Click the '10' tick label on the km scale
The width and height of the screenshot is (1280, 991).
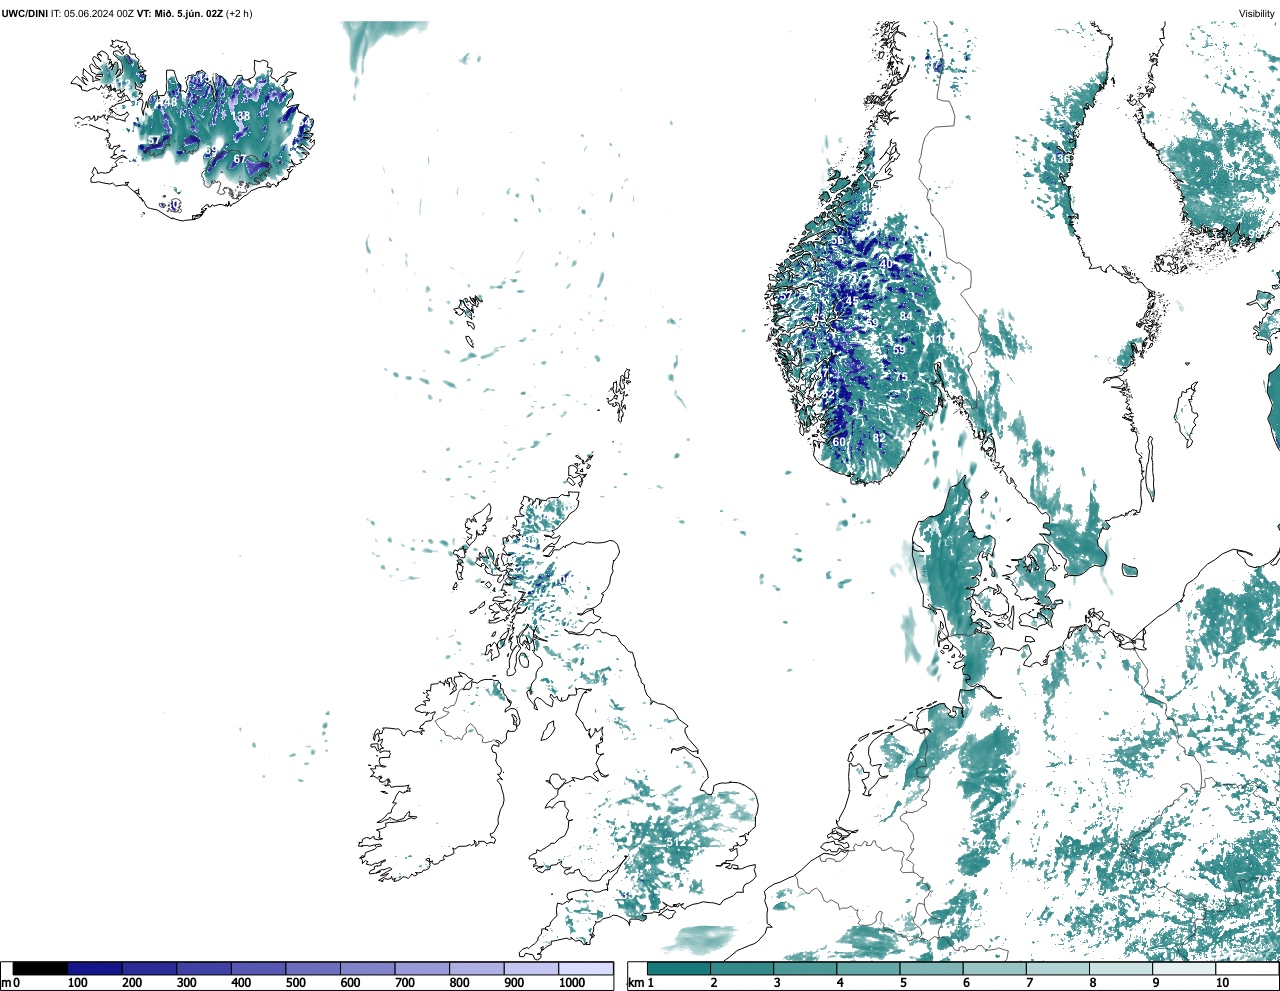(1222, 983)
